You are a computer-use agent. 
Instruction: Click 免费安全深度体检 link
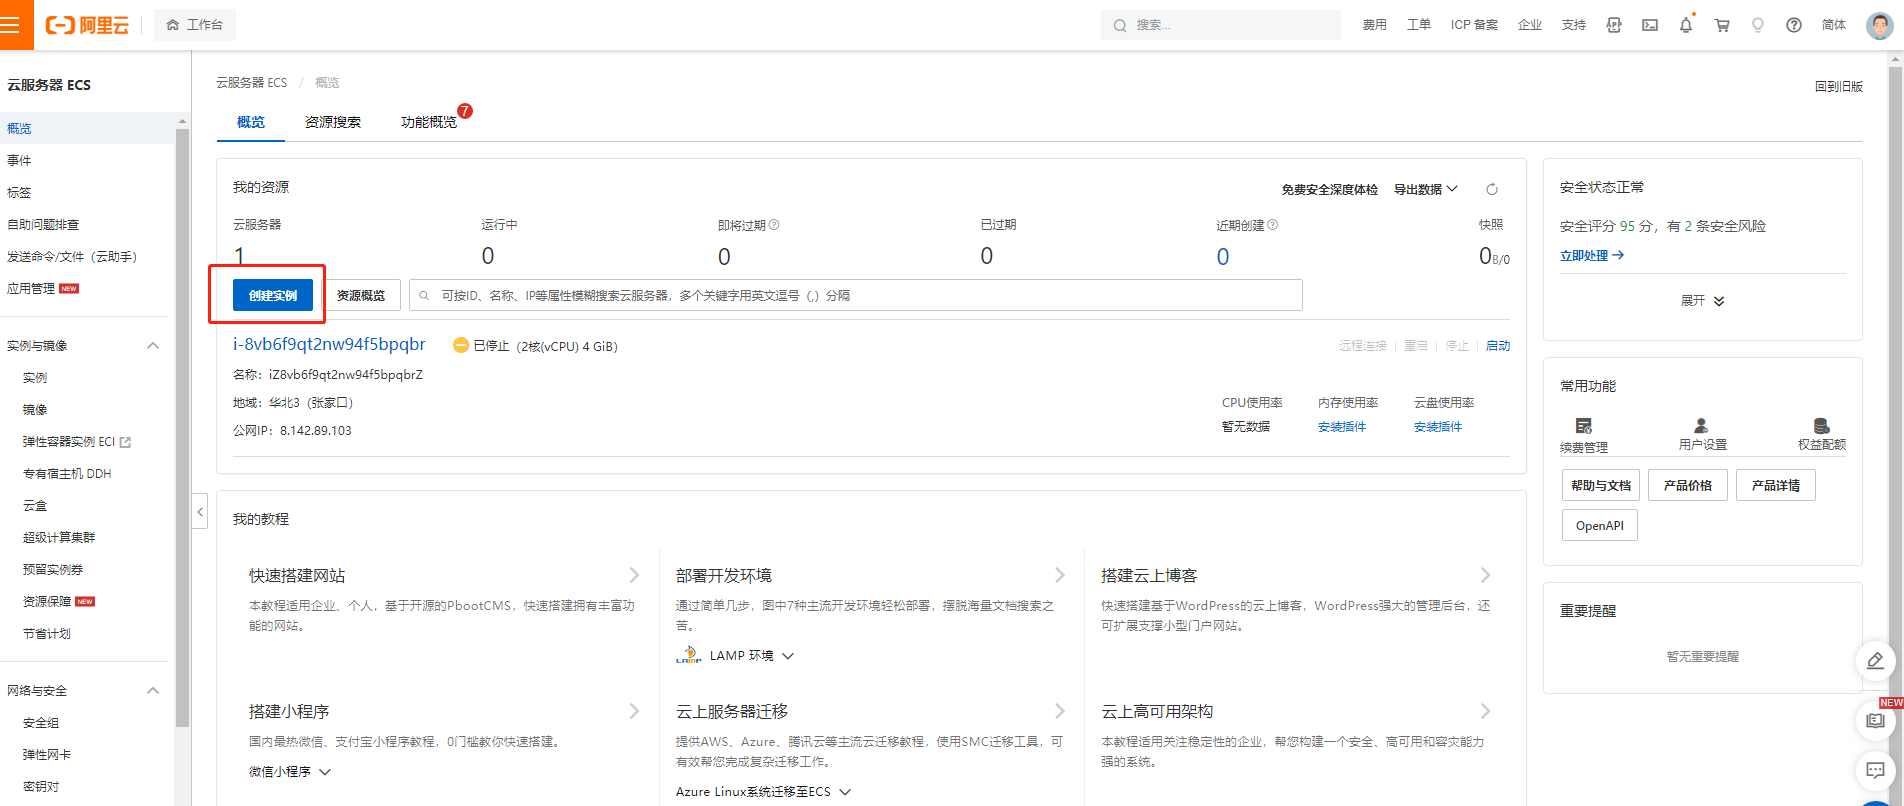coord(1330,189)
